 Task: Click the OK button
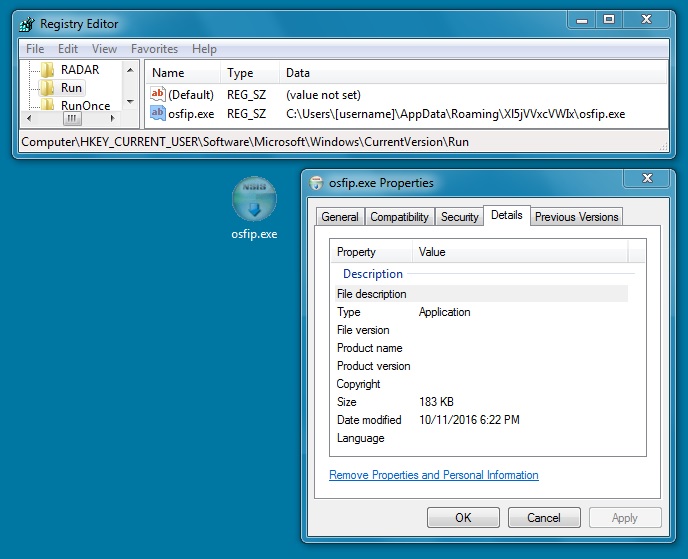pos(463,518)
